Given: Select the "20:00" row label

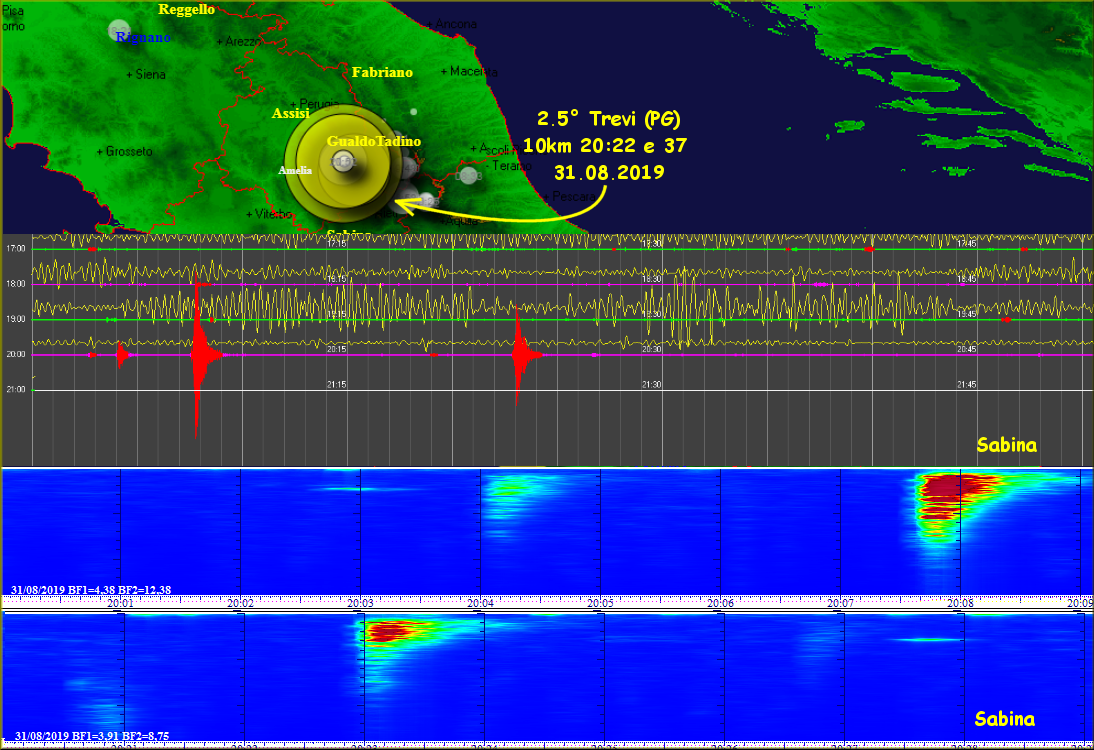Looking at the screenshot, I should [15, 354].
